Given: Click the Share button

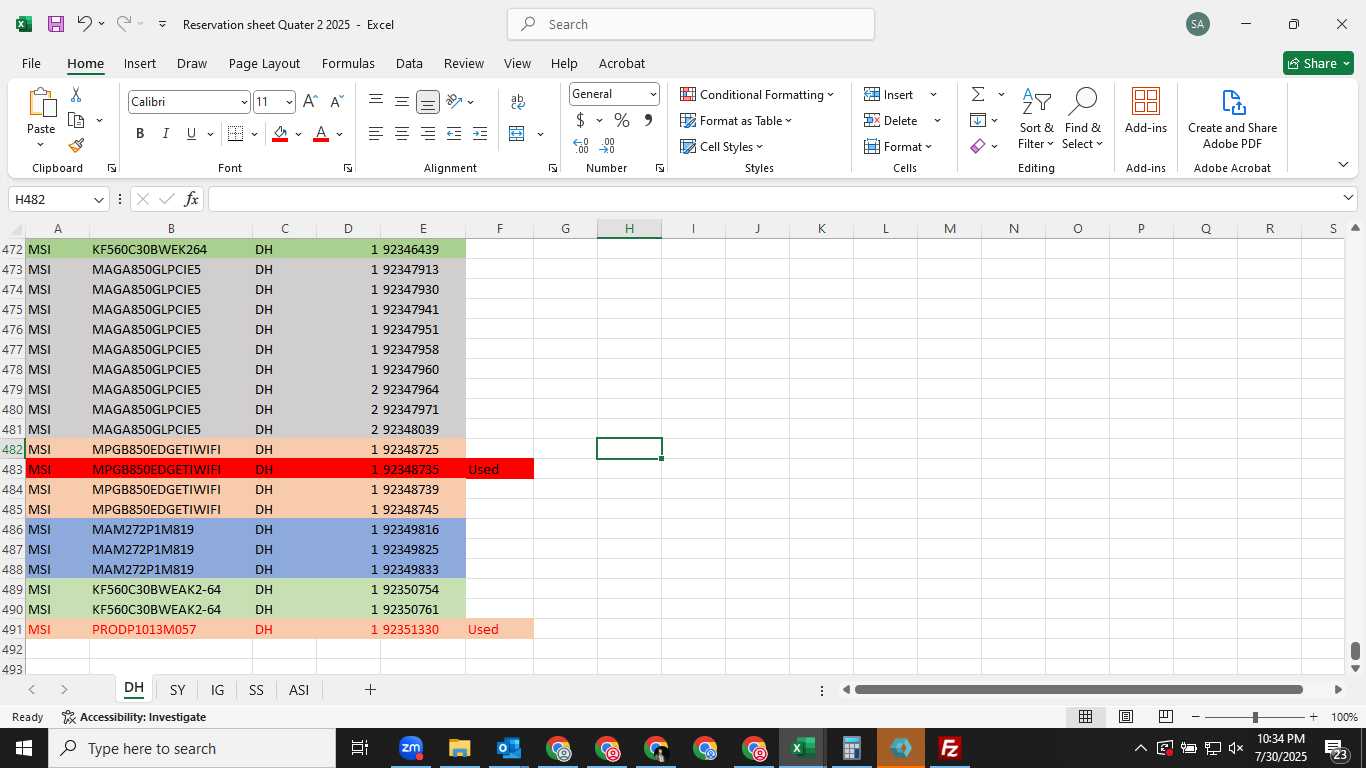Looking at the screenshot, I should 1318,63.
